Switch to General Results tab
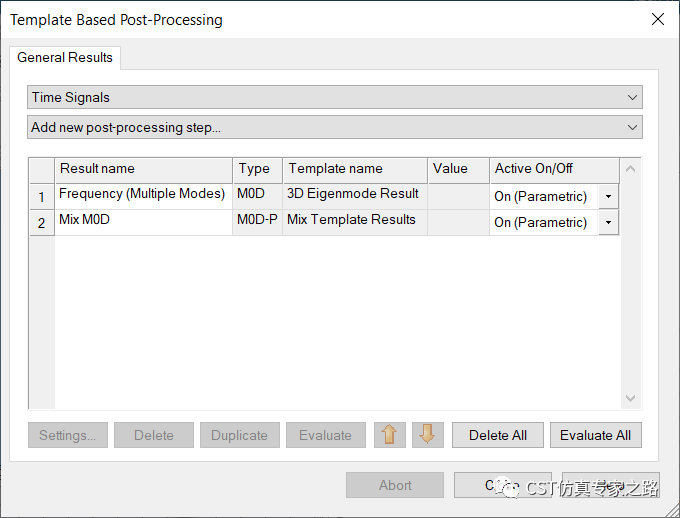 [65, 58]
